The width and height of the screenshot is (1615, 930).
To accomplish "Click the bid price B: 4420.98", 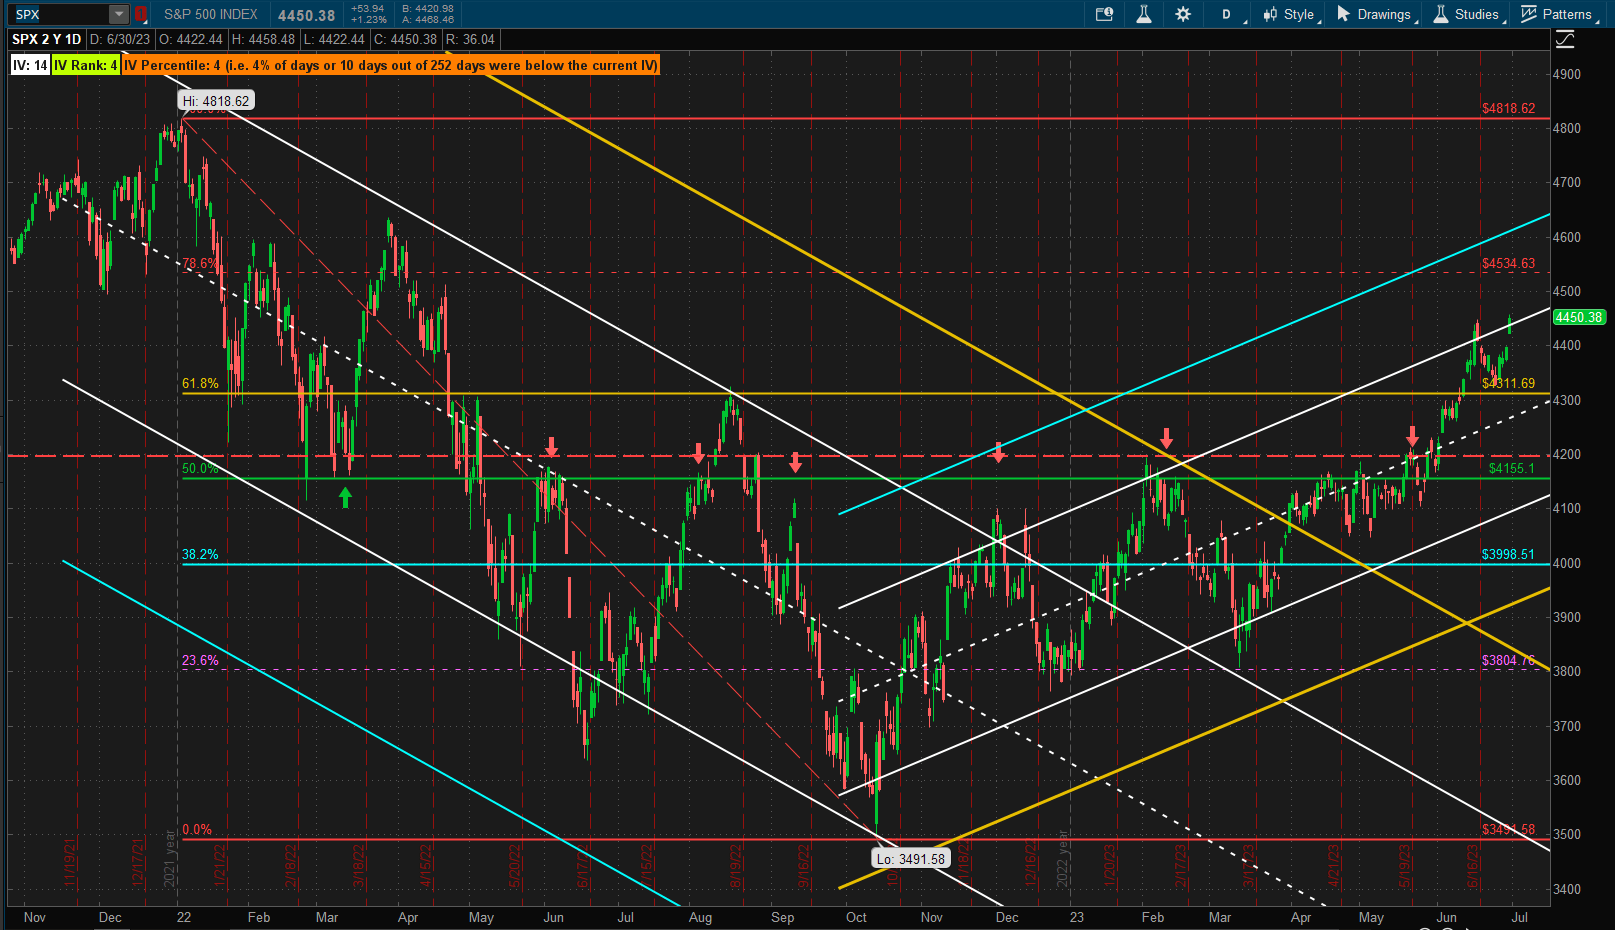I will pos(427,9).
